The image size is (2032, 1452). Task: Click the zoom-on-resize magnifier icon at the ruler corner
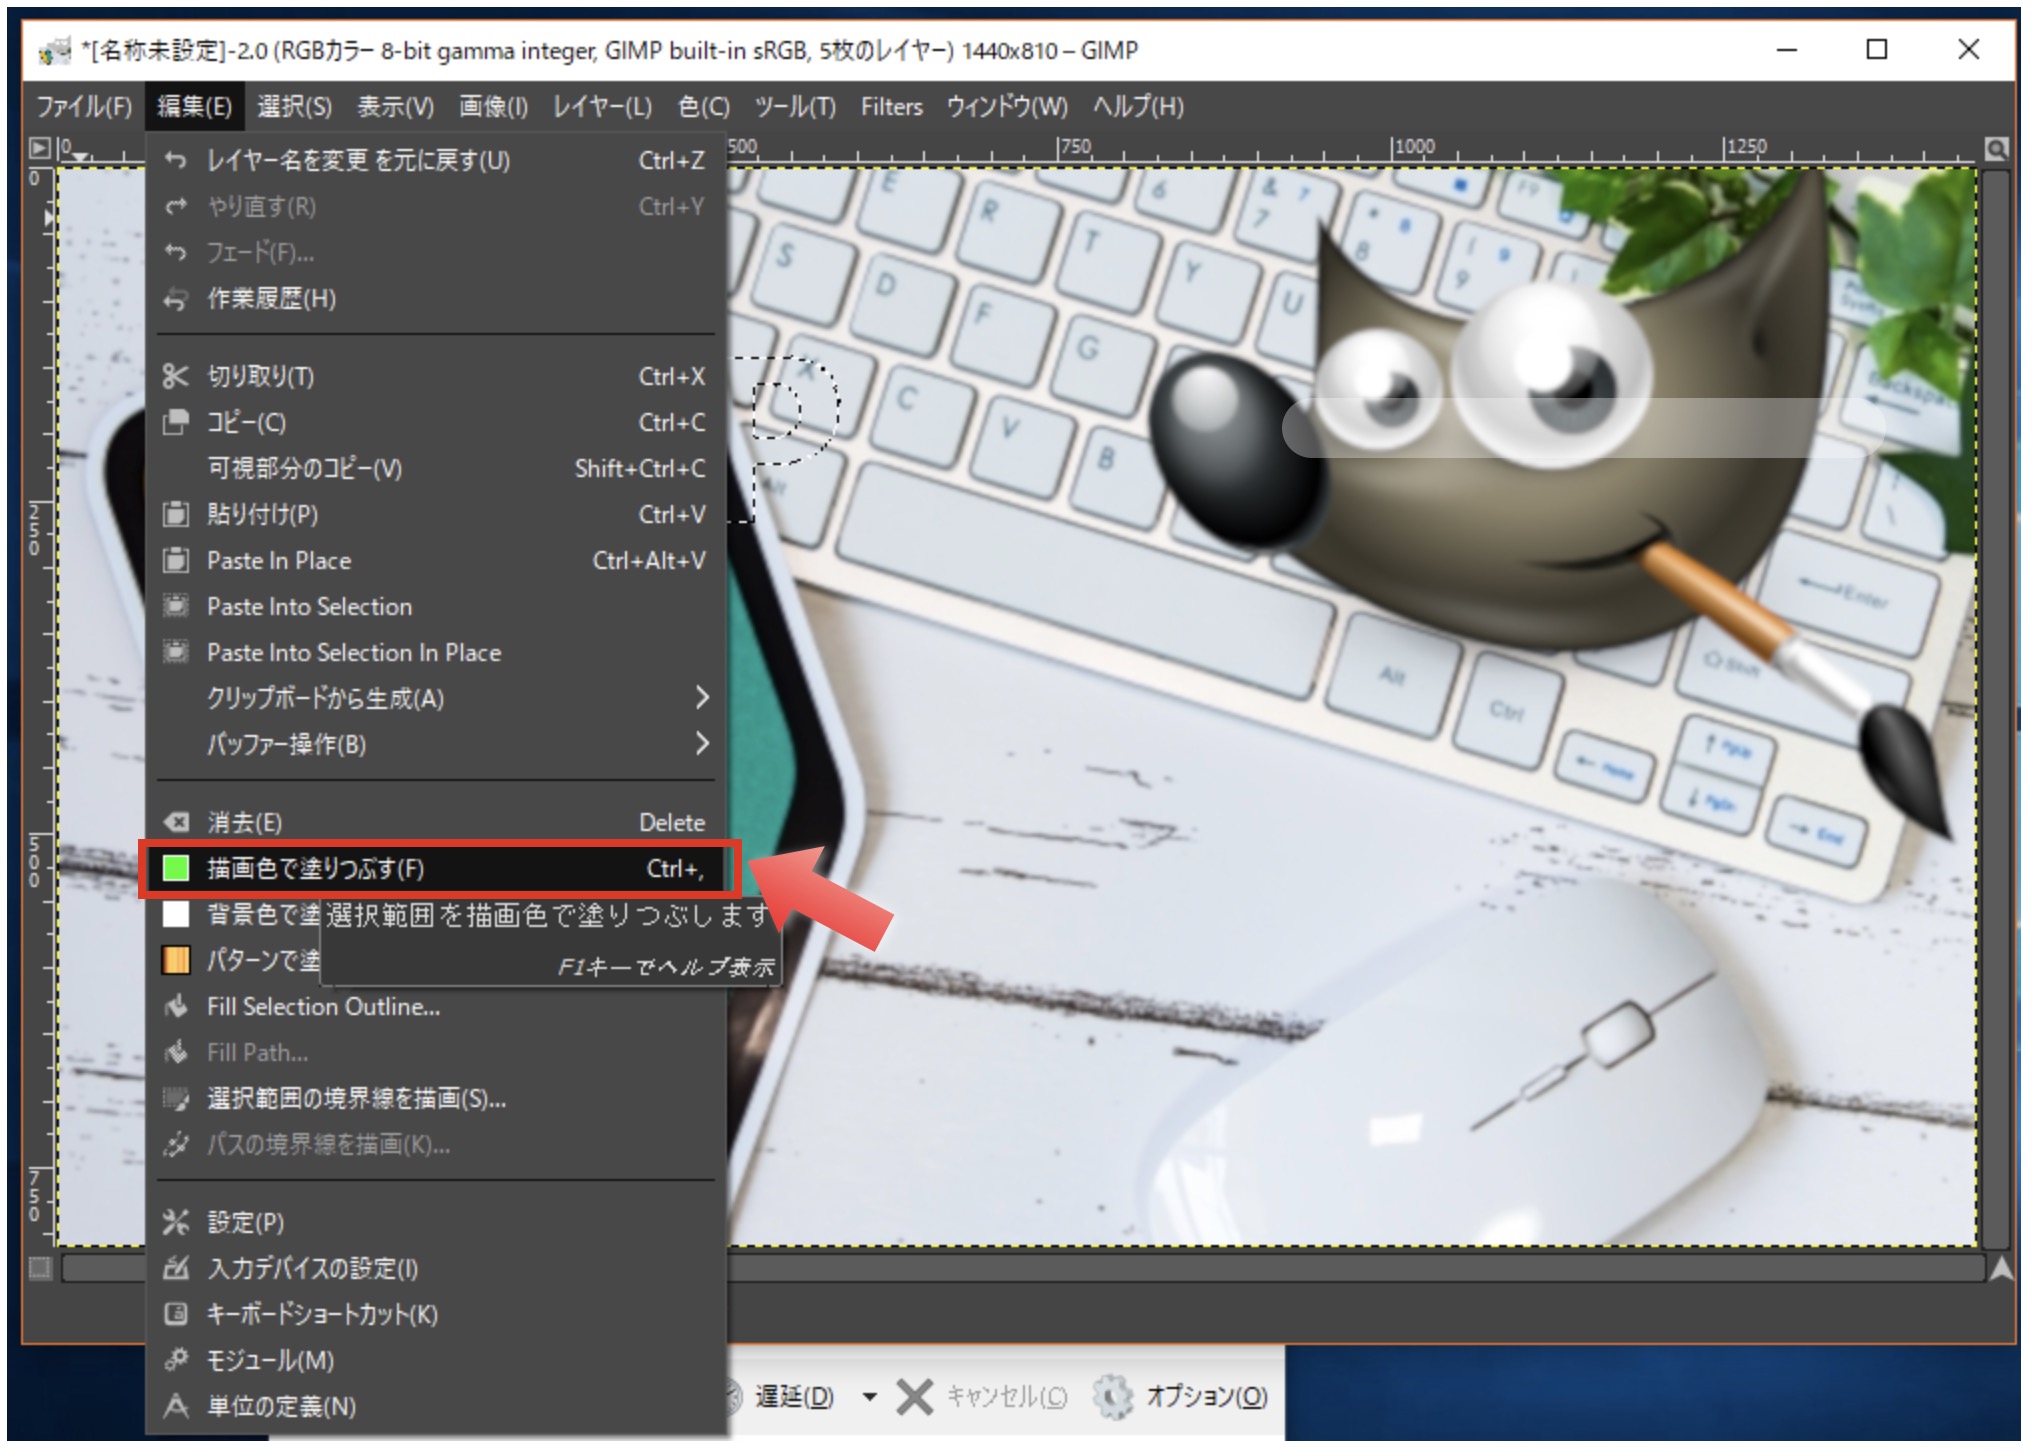(1996, 149)
